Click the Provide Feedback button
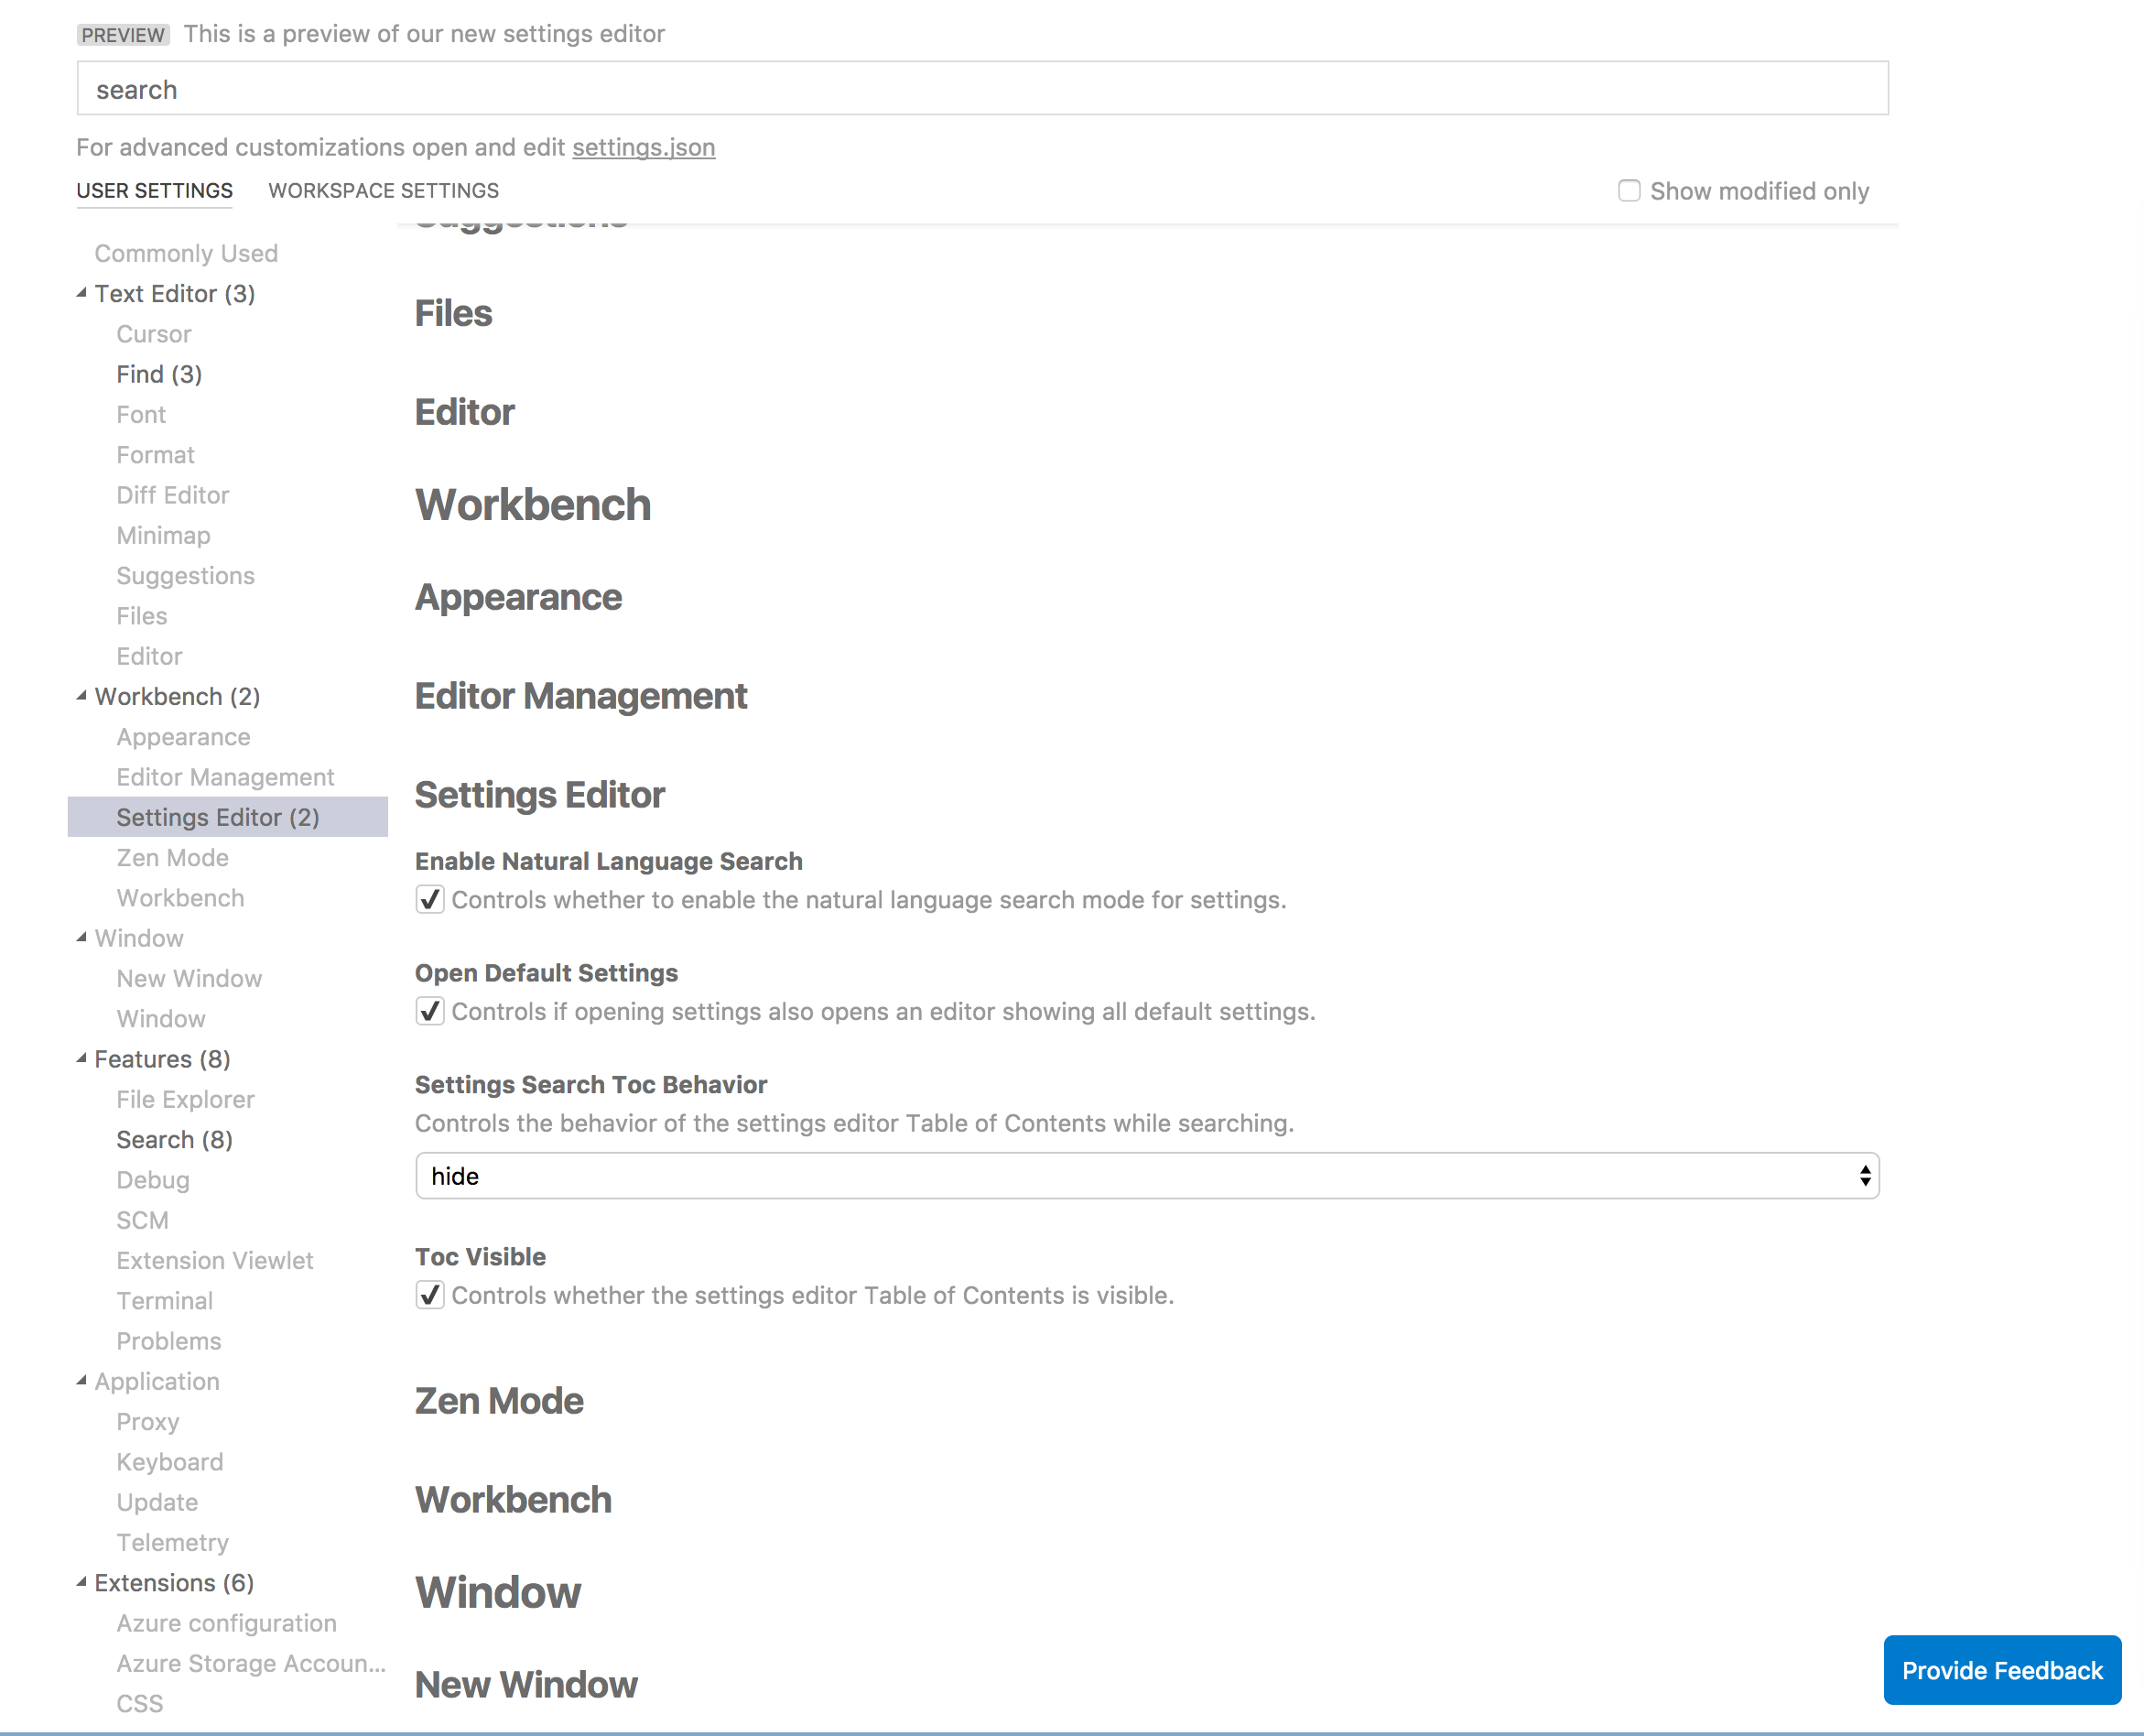Viewport: 2144px width, 1736px height. point(2002,1669)
